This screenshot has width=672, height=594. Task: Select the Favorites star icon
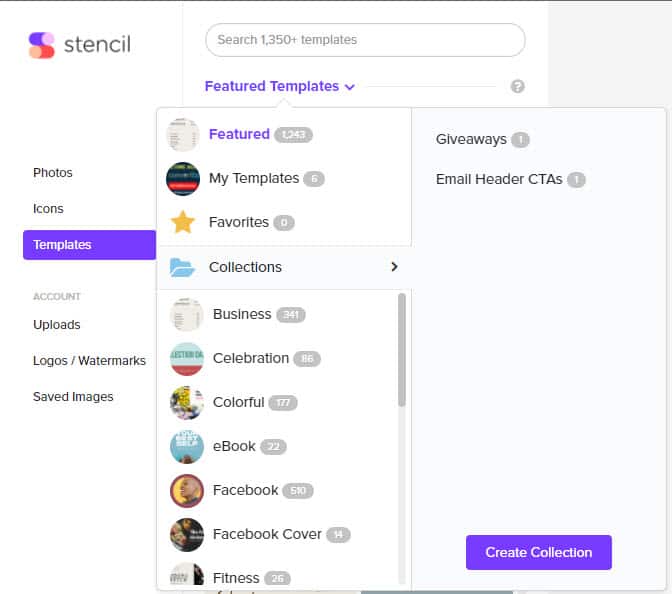pos(183,222)
